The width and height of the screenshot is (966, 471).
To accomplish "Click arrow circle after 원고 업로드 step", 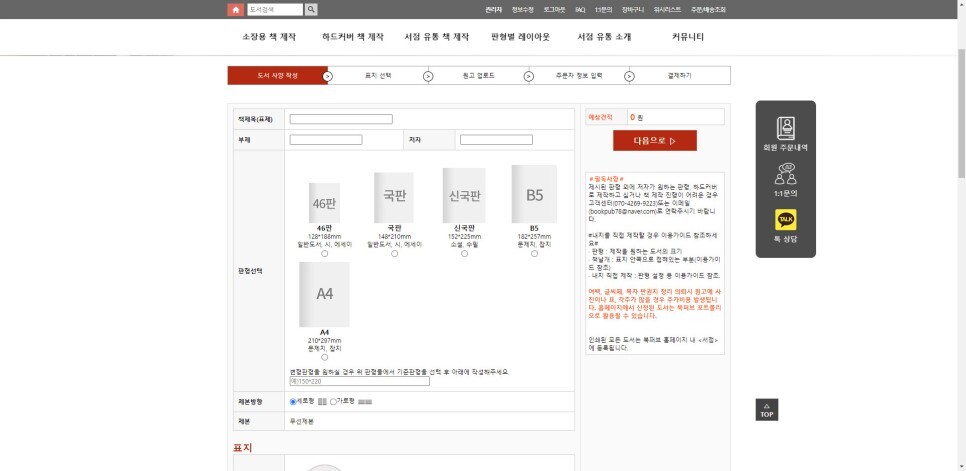I will pyautogui.click(x=529, y=76).
